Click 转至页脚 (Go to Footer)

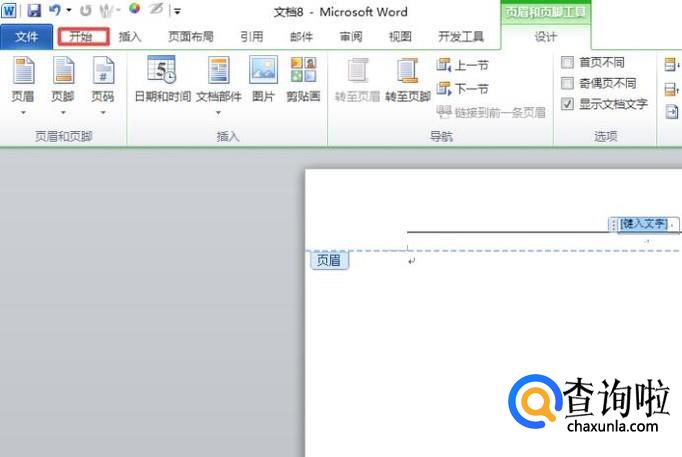coord(408,79)
